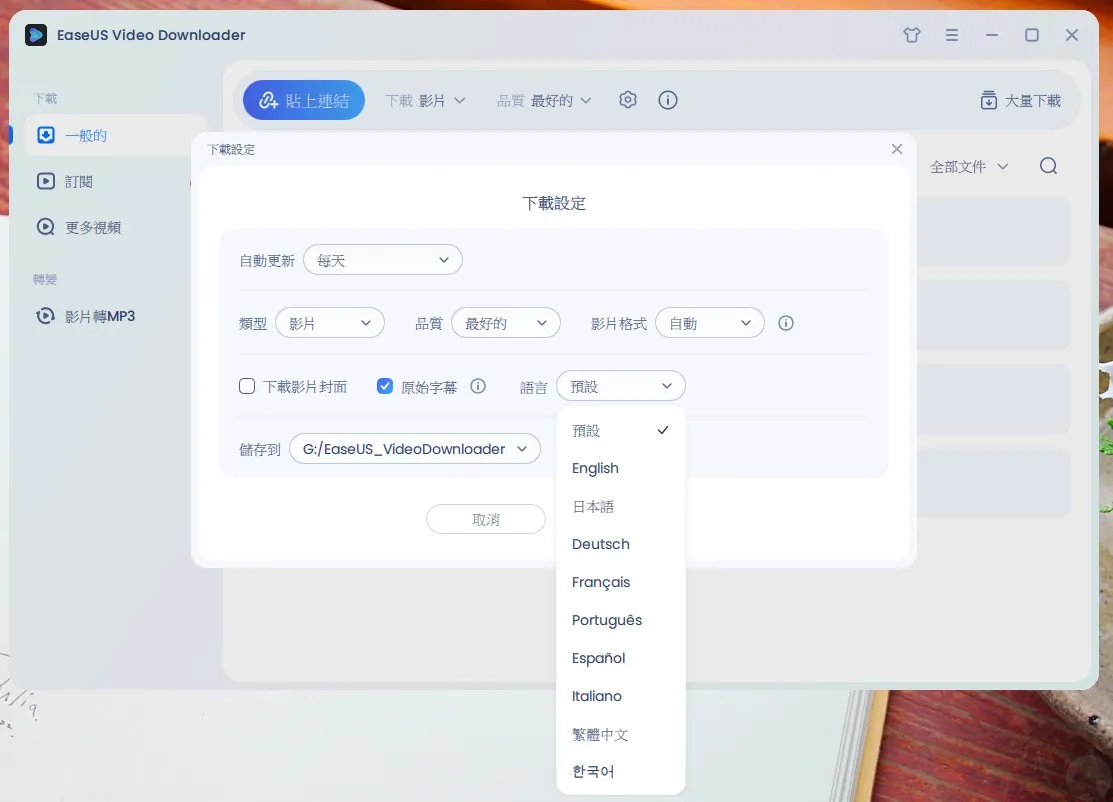The height and width of the screenshot is (802, 1113).
Task: Close the EaseUS Video Downloader window
Action: click(x=1072, y=35)
